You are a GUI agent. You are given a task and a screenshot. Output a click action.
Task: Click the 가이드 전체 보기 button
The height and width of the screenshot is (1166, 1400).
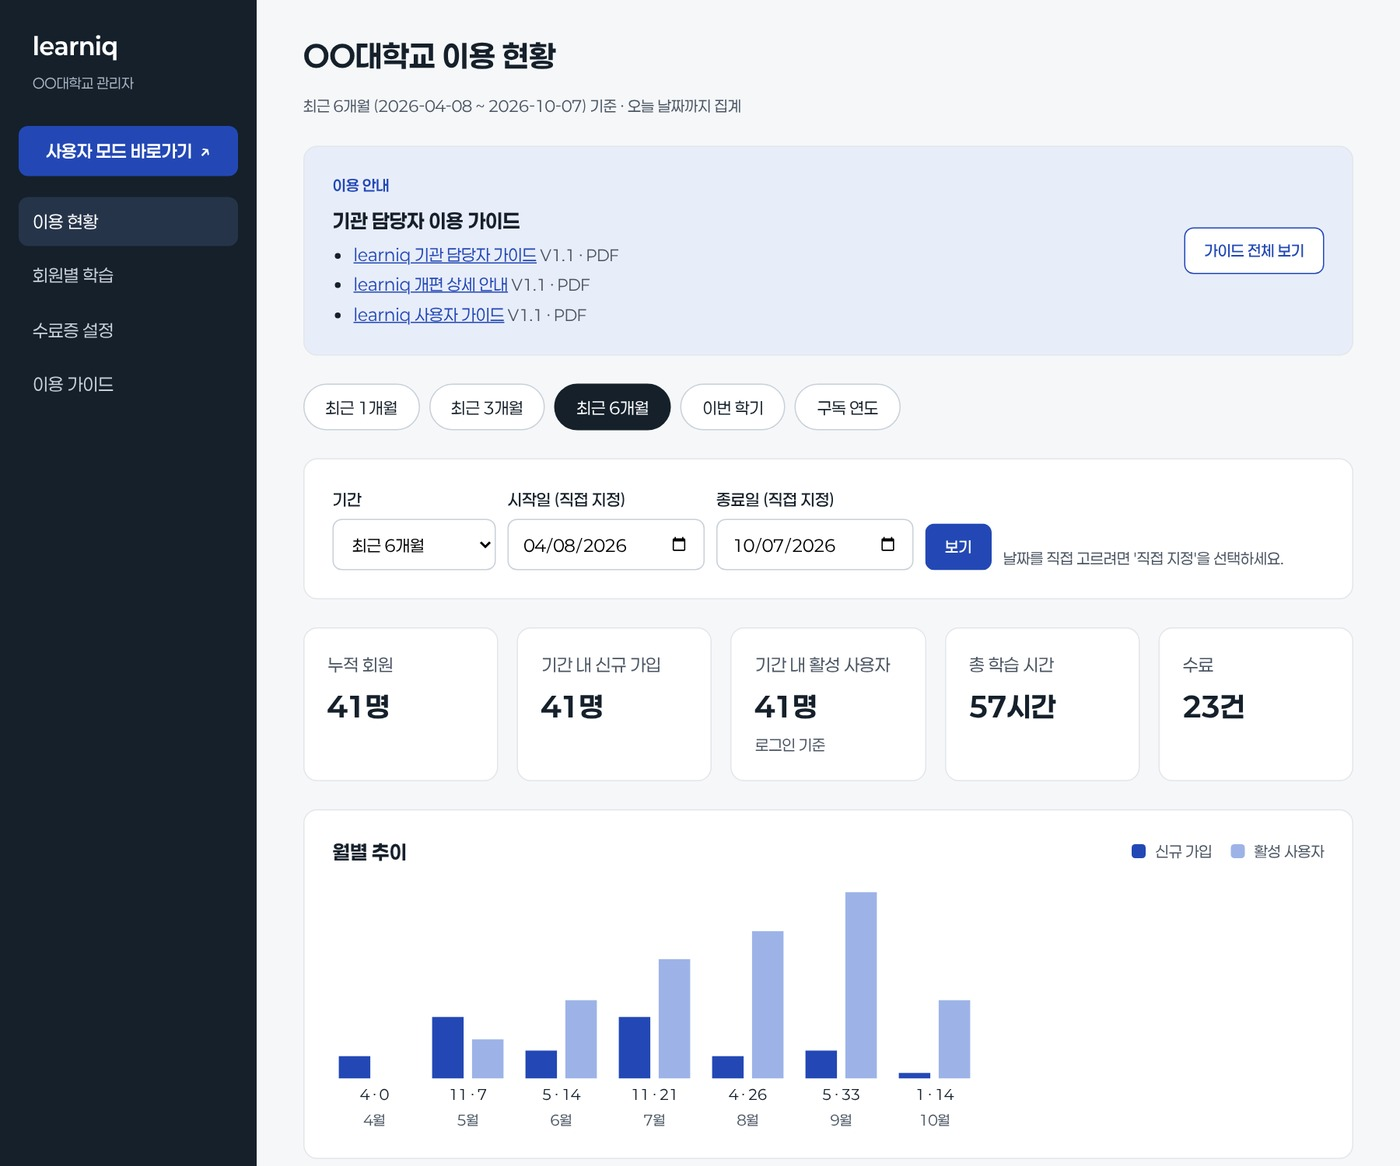pos(1254,251)
